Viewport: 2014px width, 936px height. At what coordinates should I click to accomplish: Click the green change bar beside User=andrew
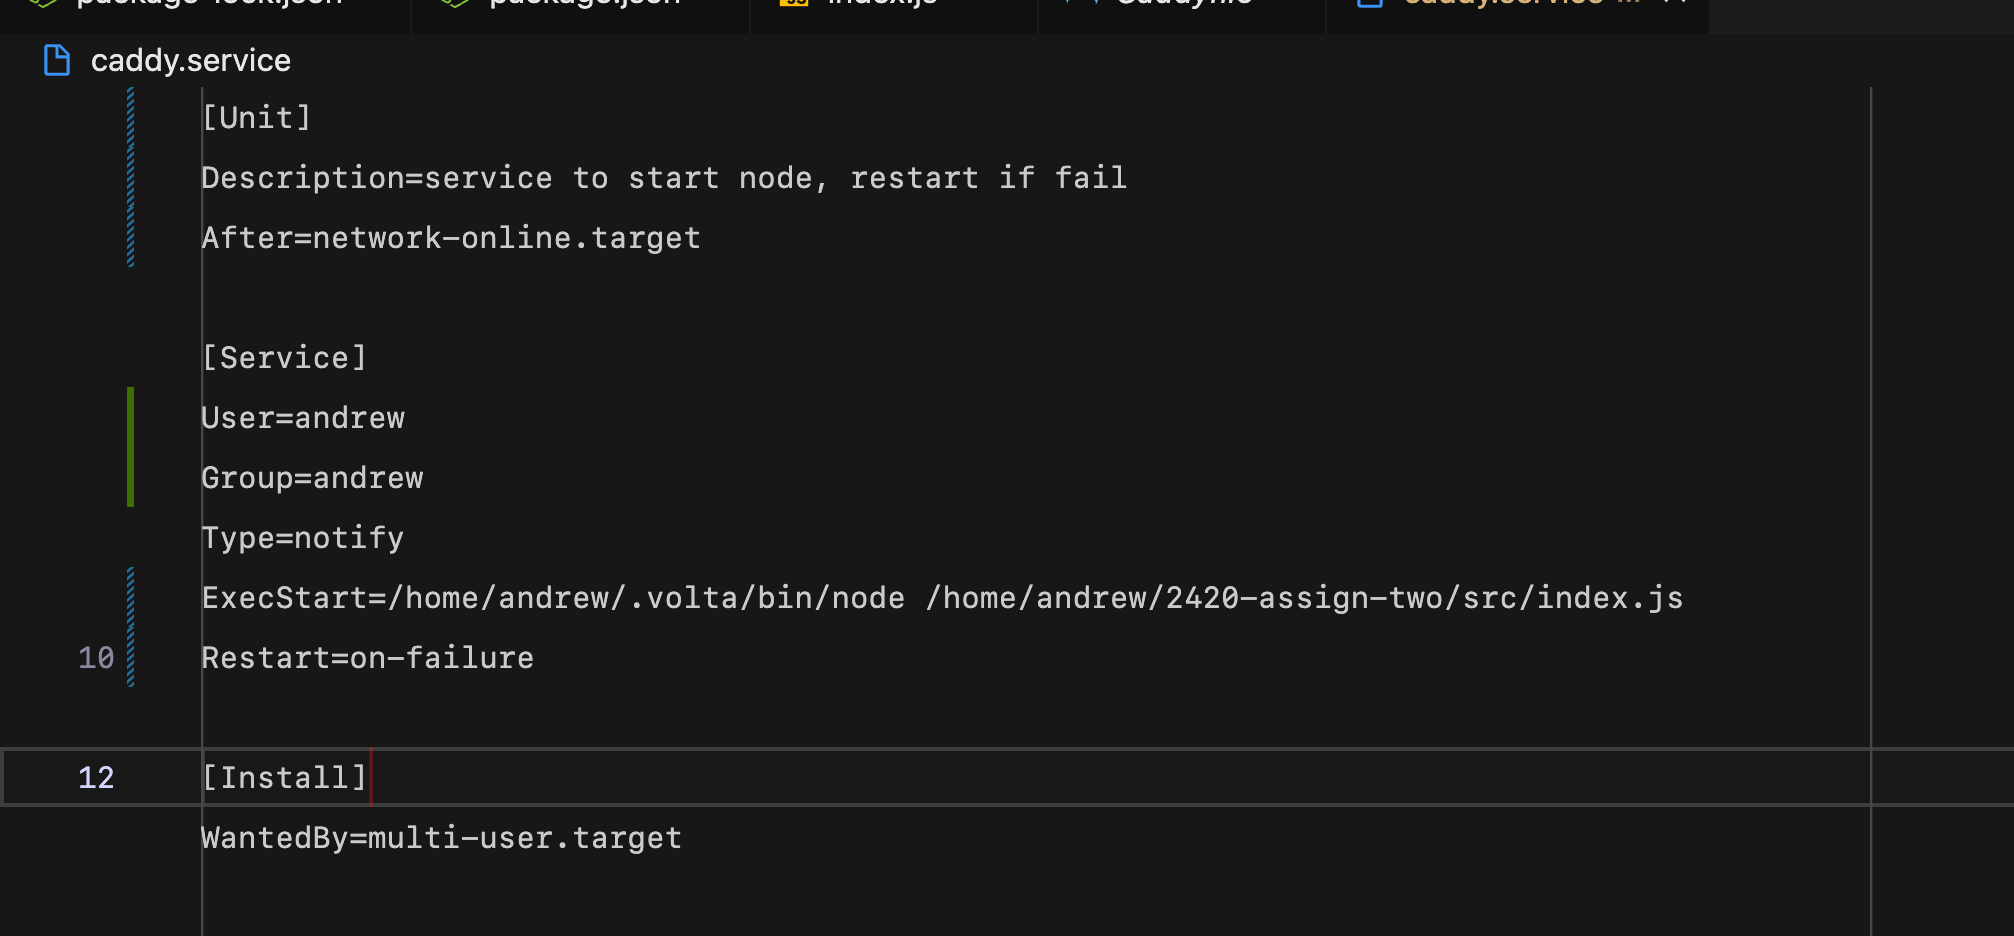[x=131, y=418]
